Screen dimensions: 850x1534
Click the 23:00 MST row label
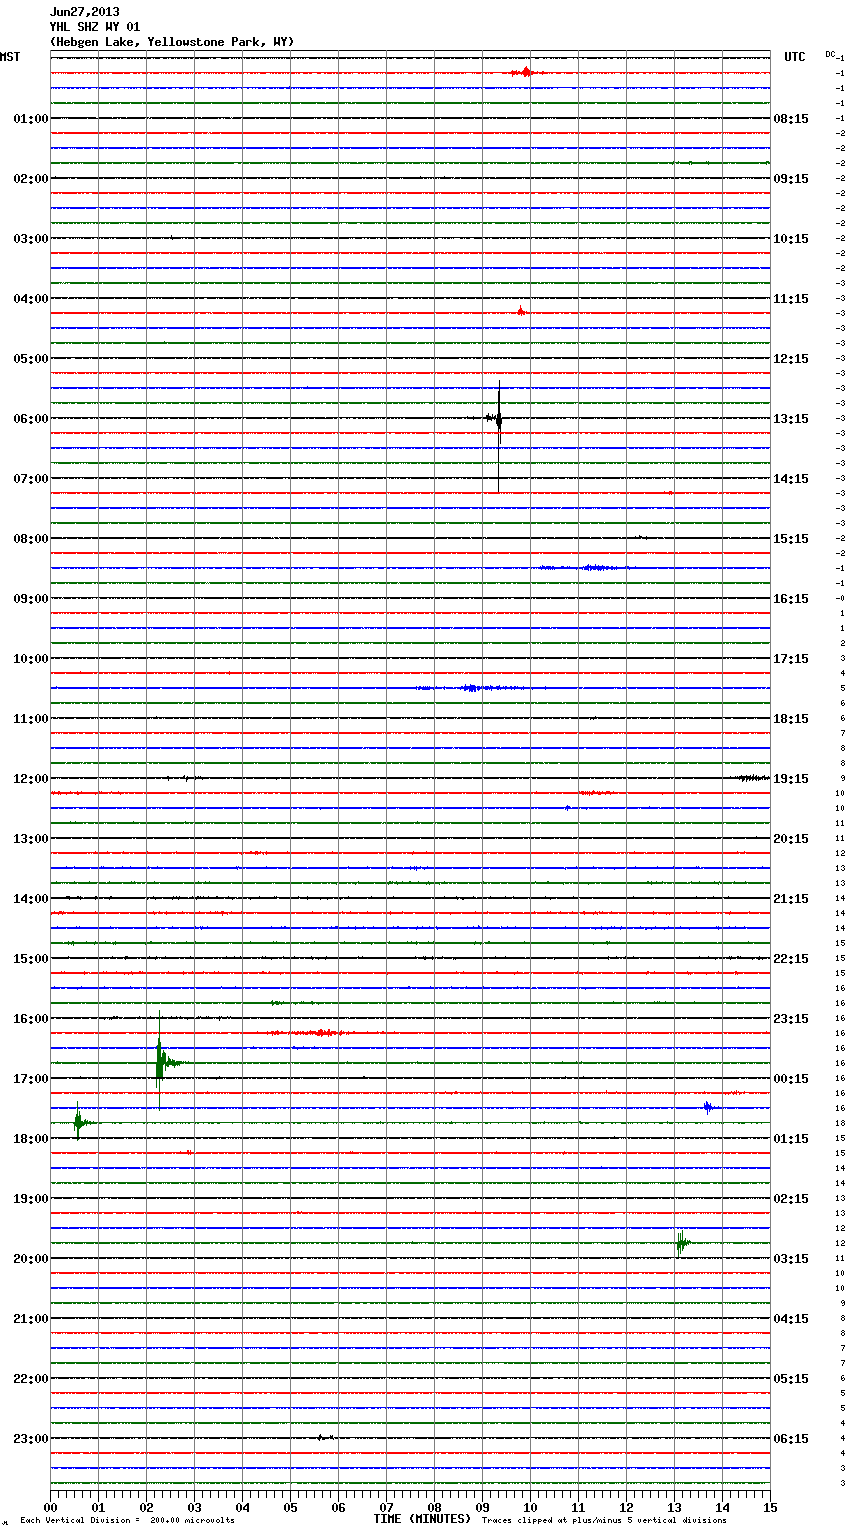(31, 1439)
